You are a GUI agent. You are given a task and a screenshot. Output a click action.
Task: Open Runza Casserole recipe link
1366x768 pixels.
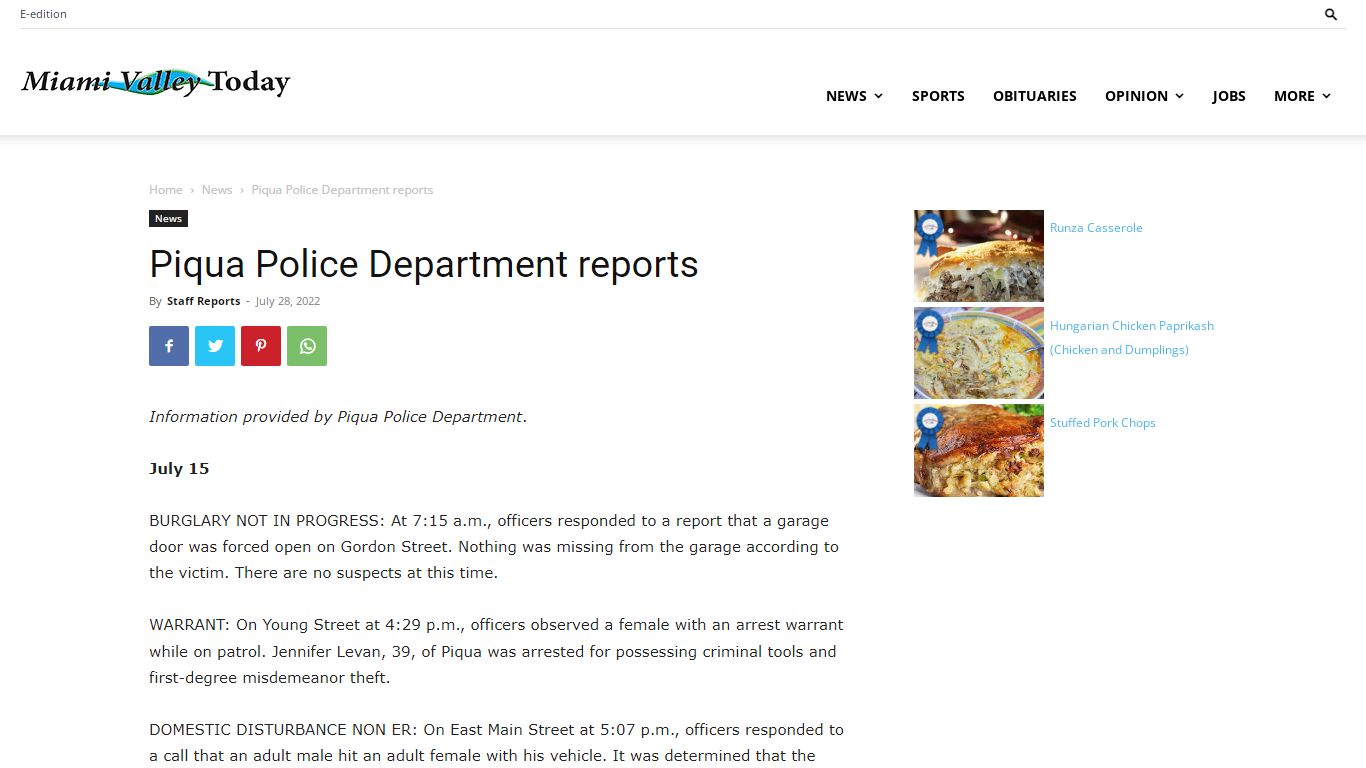coord(1096,228)
